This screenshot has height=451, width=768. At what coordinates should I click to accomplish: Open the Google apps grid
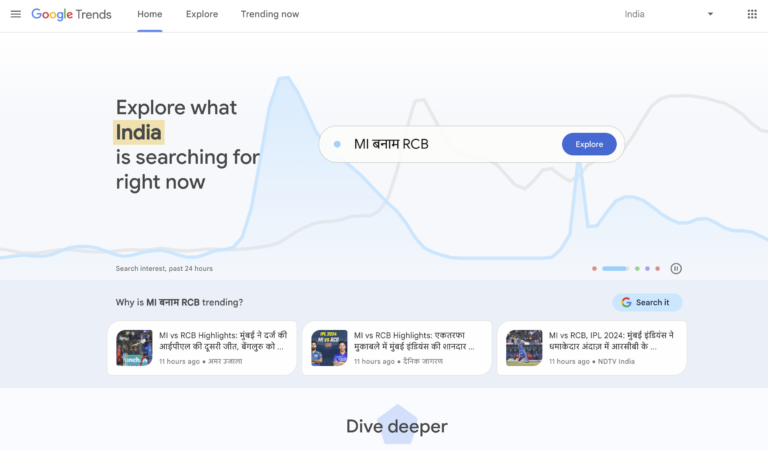(x=752, y=14)
